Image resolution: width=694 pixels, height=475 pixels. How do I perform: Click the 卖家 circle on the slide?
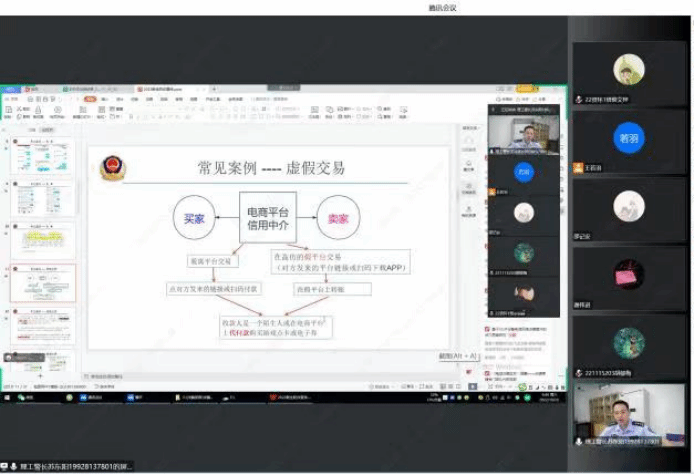[338, 218]
